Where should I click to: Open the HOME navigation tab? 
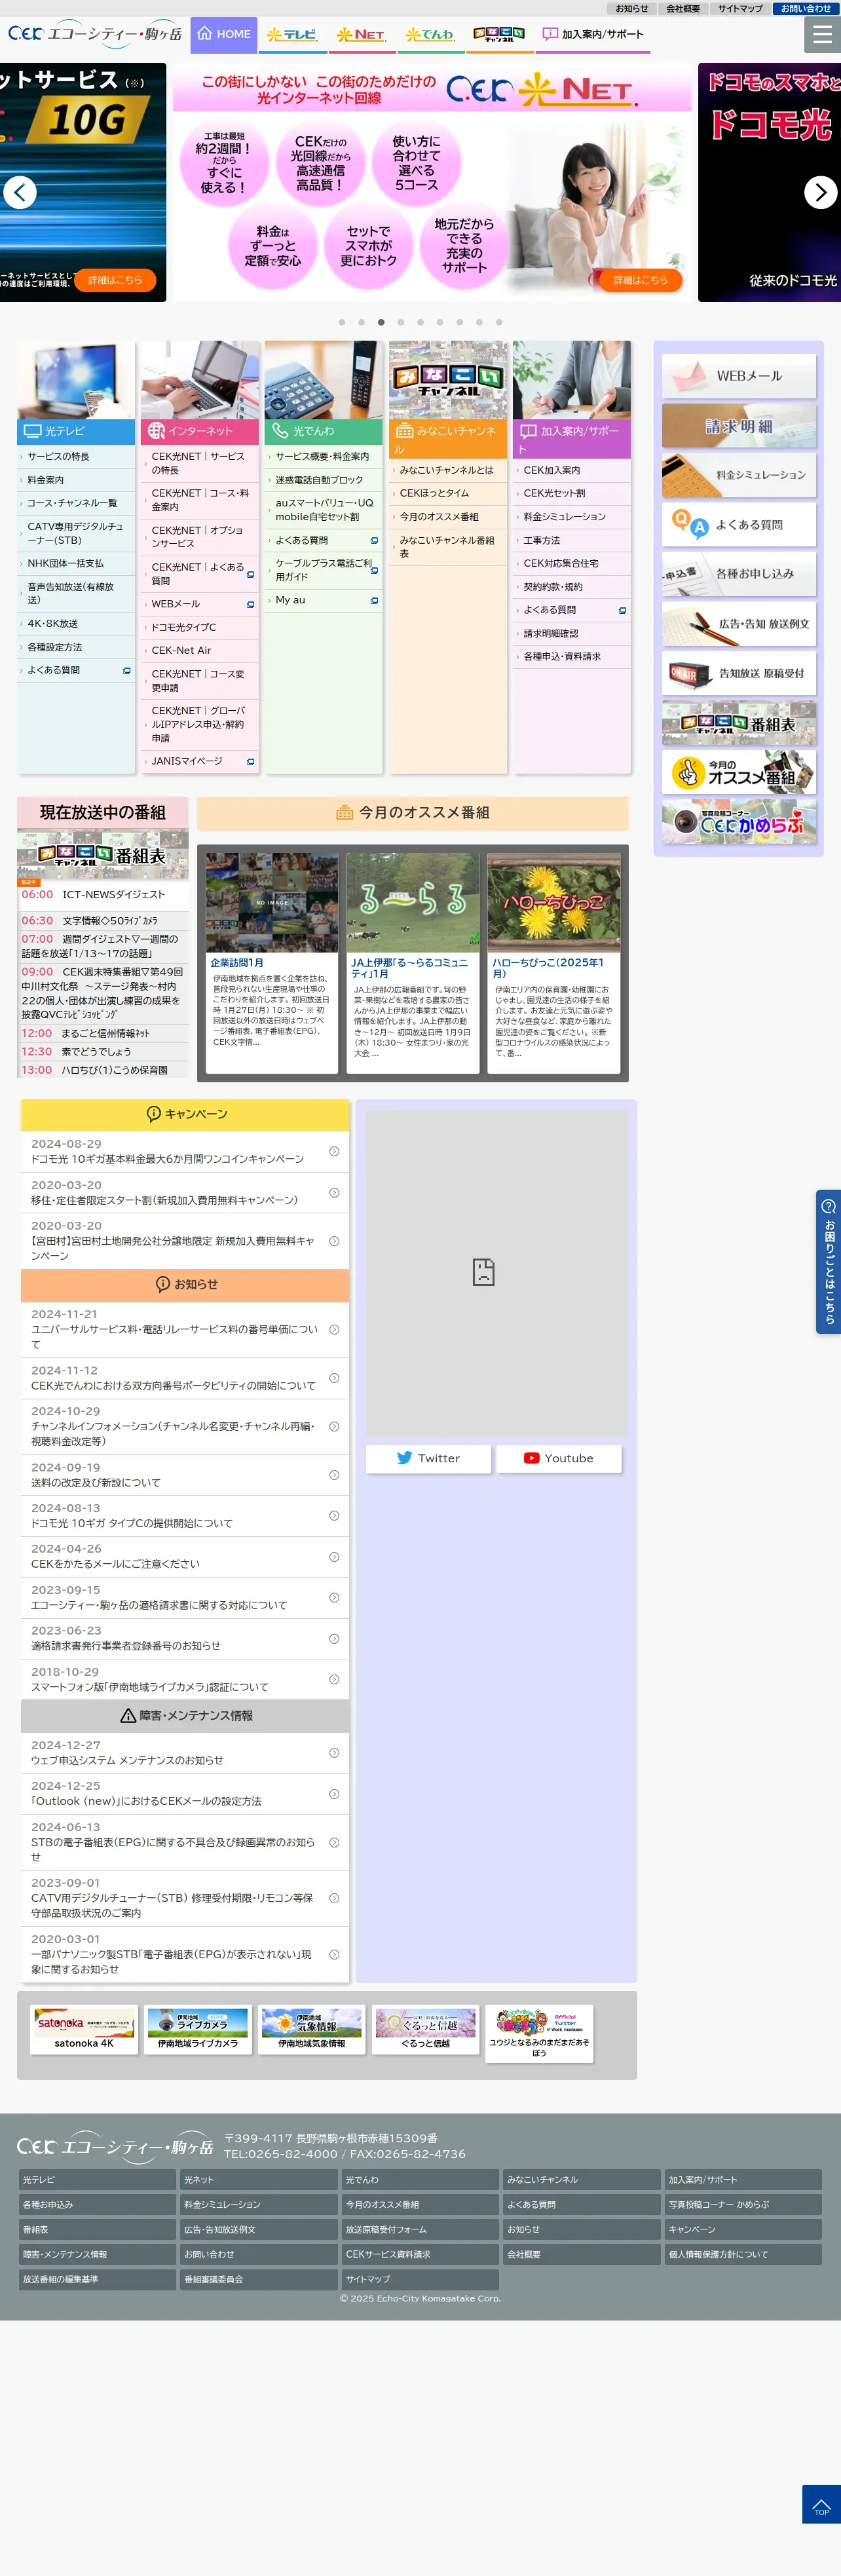(x=224, y=34)
